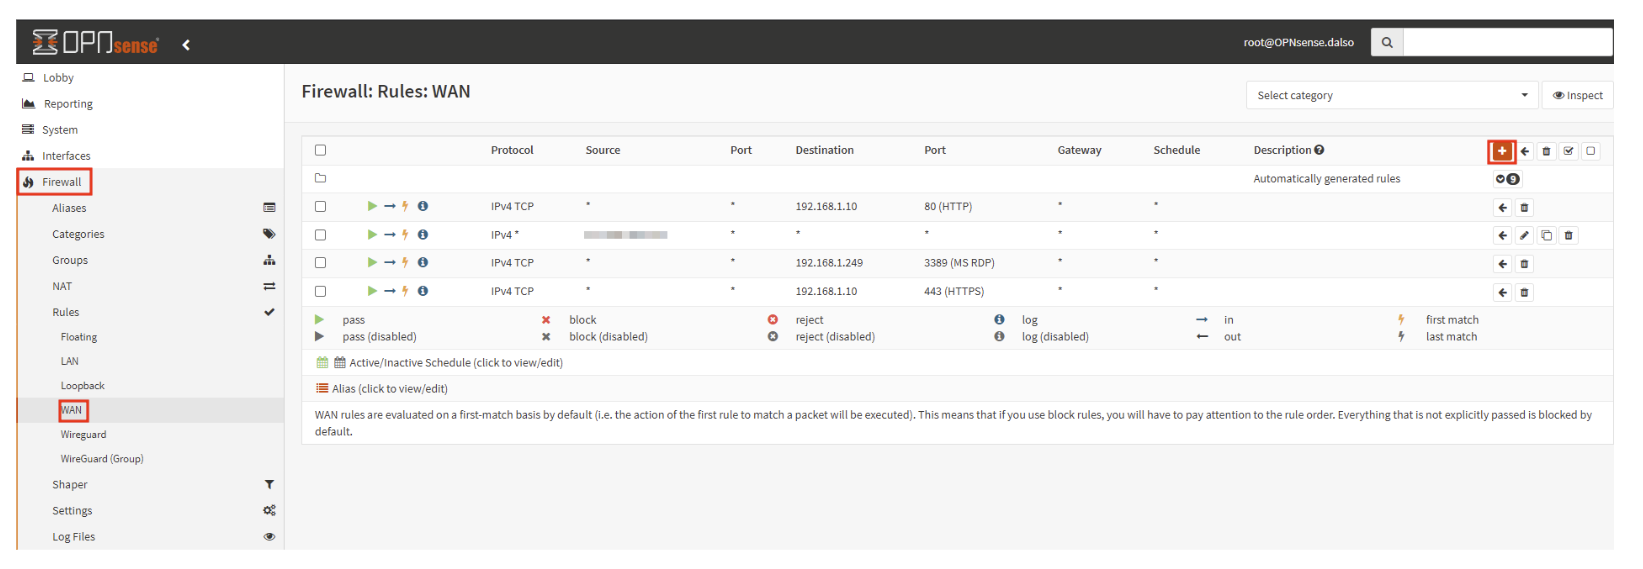Click the search magnifier icon in top bar
Image resolution: width=1643 pixels, height=569 pixels.
[x=1387, y=42]
